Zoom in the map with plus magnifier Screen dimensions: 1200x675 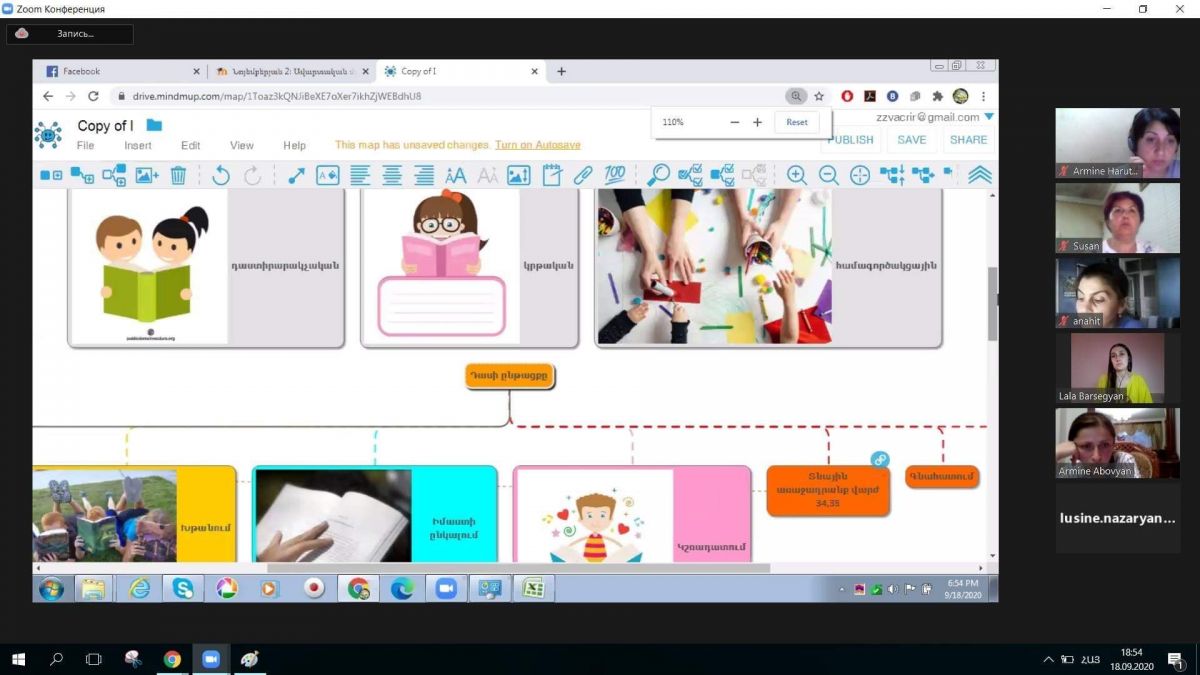click(797, 175)
